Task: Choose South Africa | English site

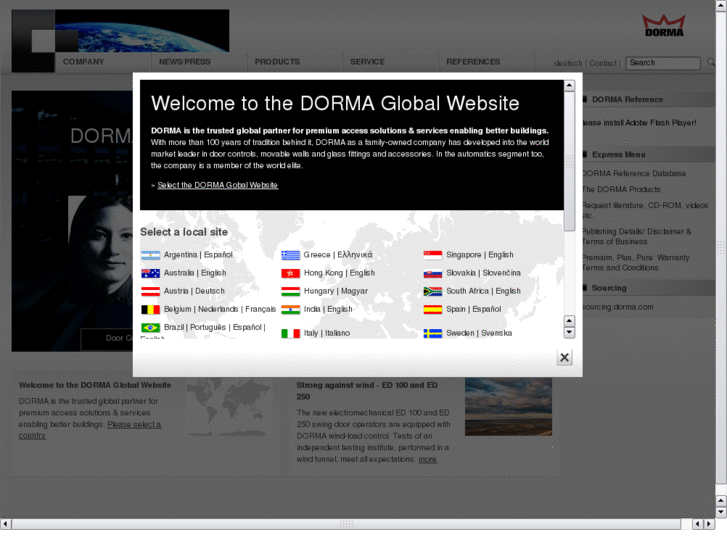Action: click(483, 291)
